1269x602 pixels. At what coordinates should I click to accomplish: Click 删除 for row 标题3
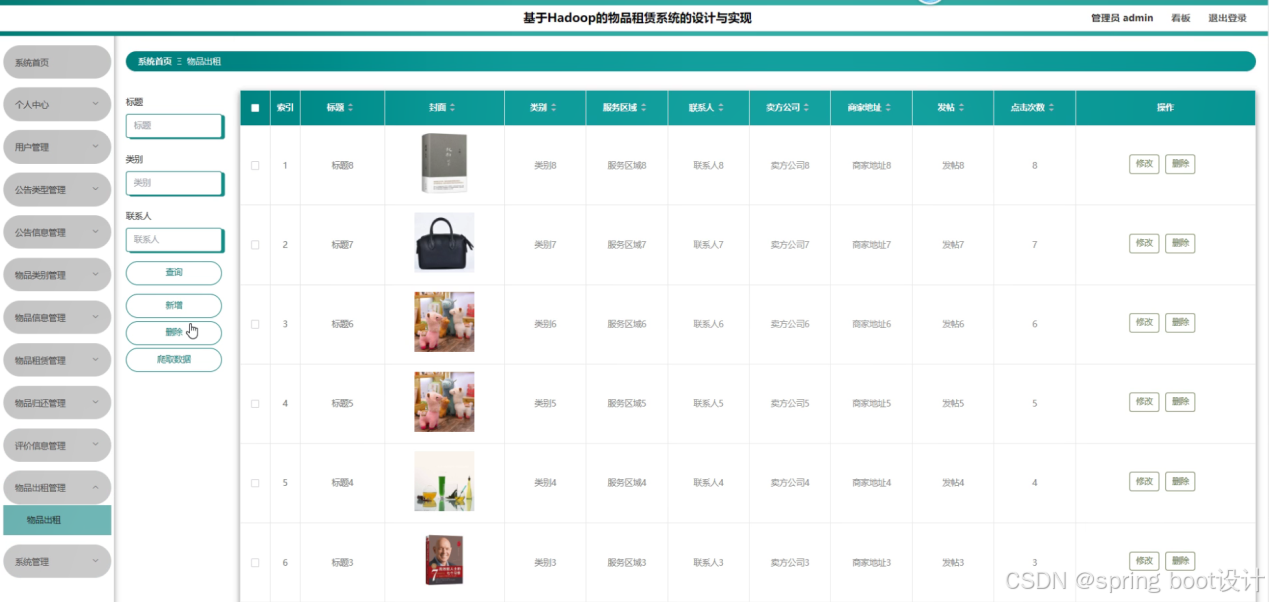(1180, 561)
